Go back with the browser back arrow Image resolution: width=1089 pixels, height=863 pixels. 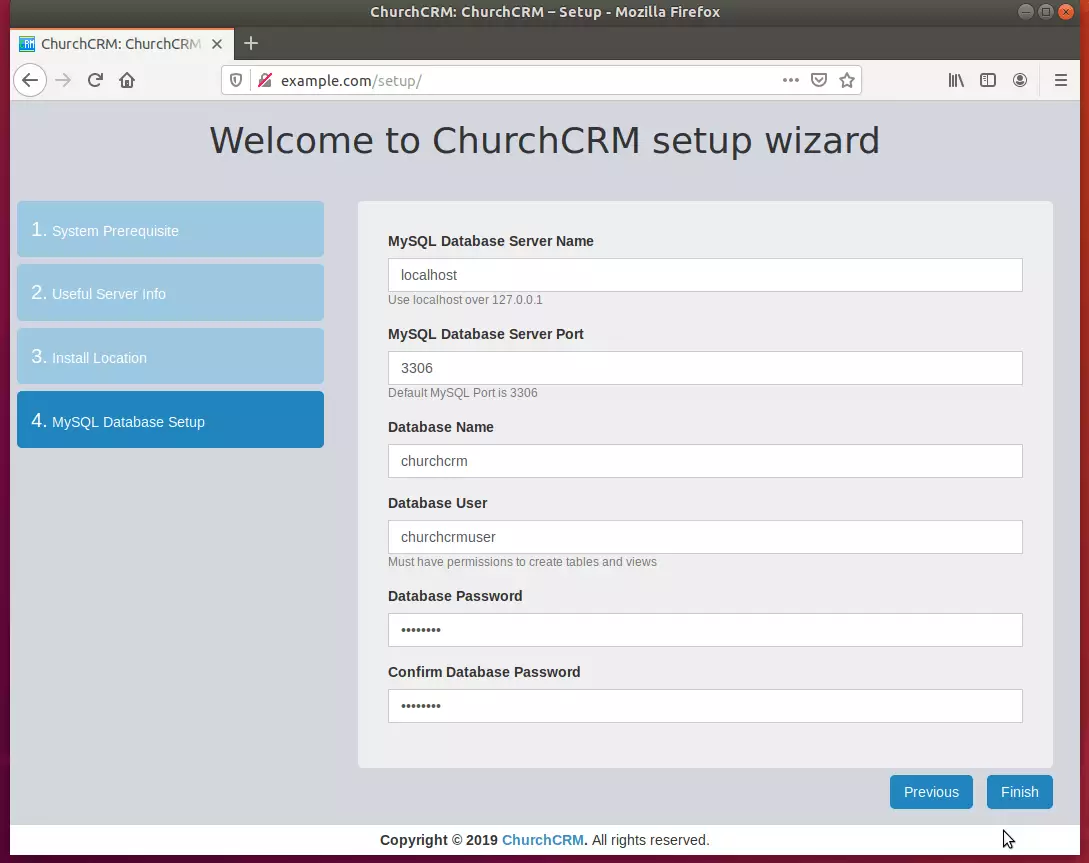[30, 81]
